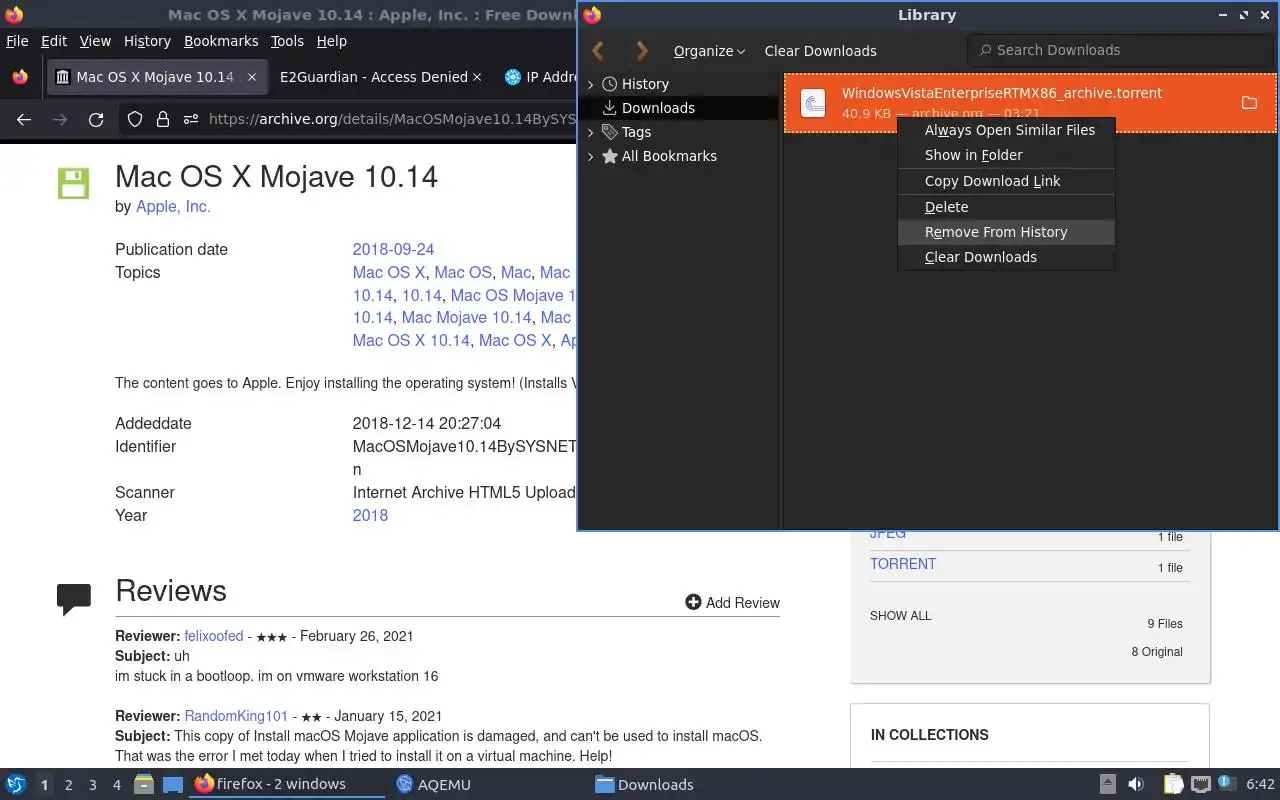Click Add Review link

coord(732,603)
